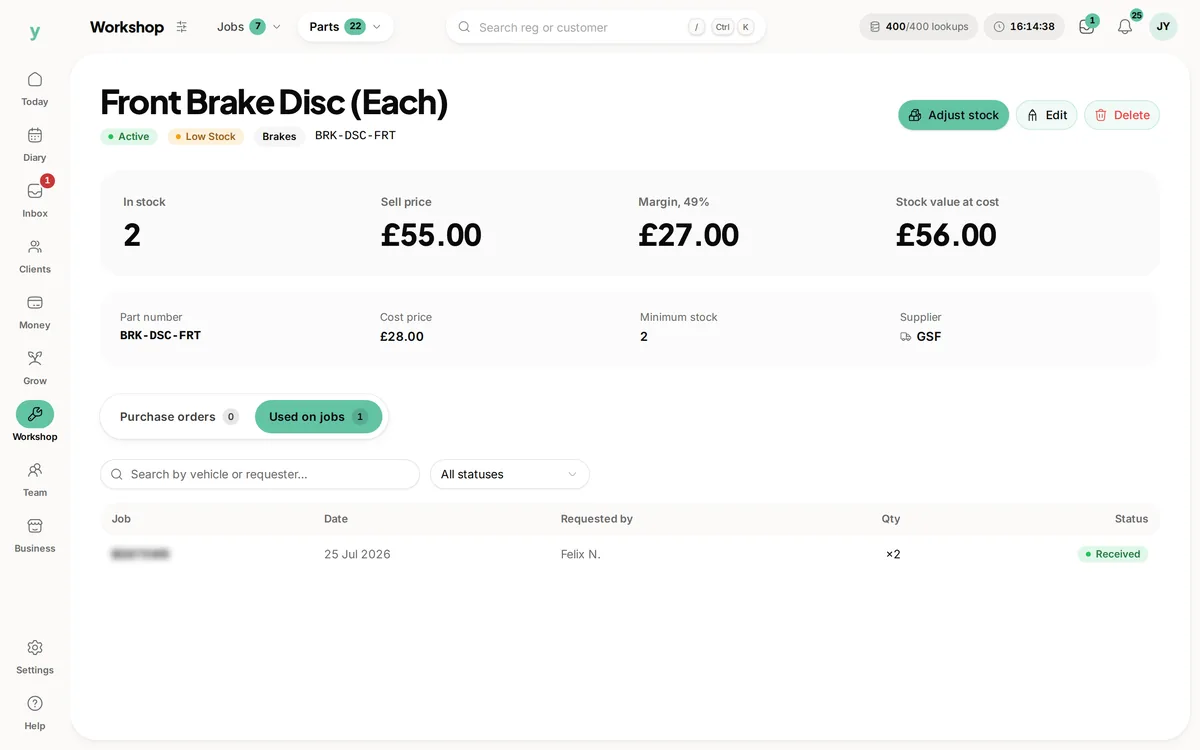Open the JY user avatar
Screen dimensions: 1200x750
pyautogui.click(x=1163, y=27)
